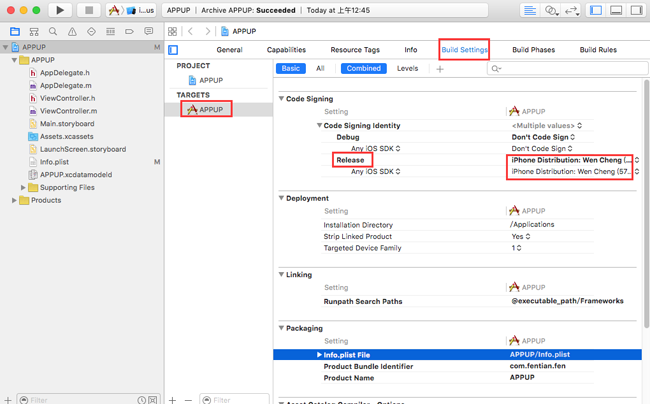Select the Levels view button
This screenshot has width=650, height=404.
click(407, 69)
